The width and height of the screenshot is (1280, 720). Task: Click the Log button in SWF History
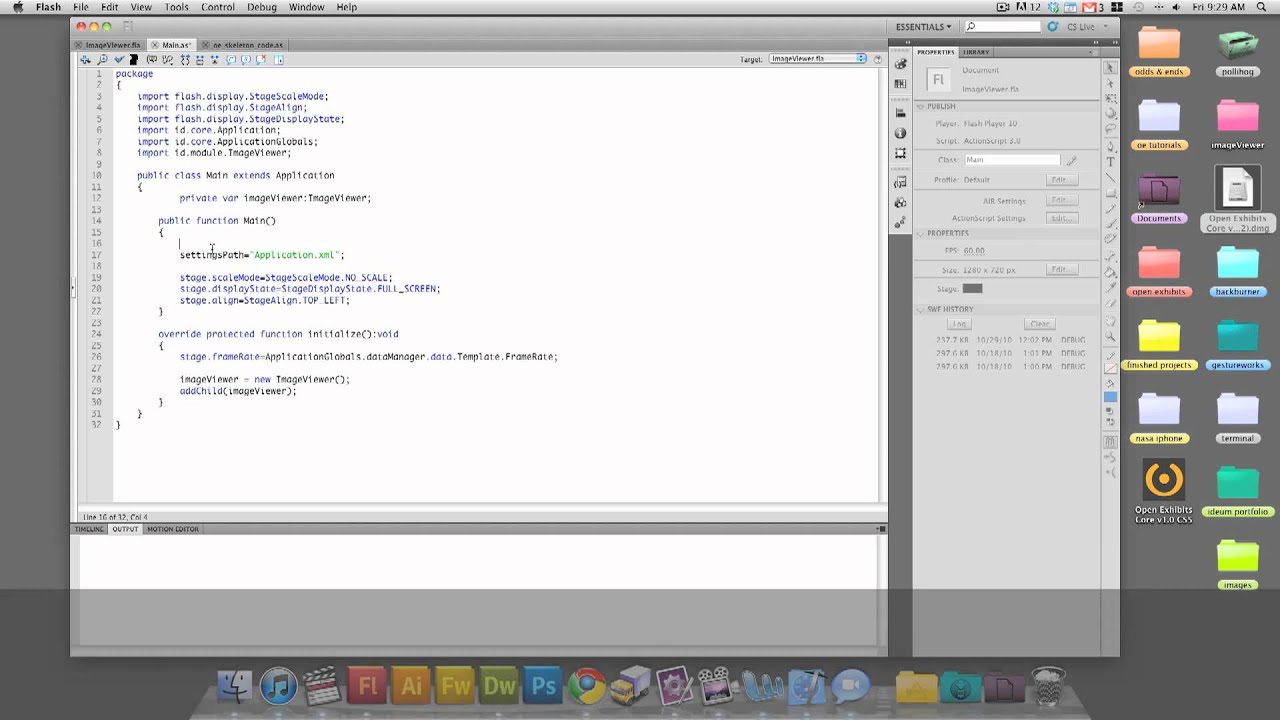[x=959, y=324]
